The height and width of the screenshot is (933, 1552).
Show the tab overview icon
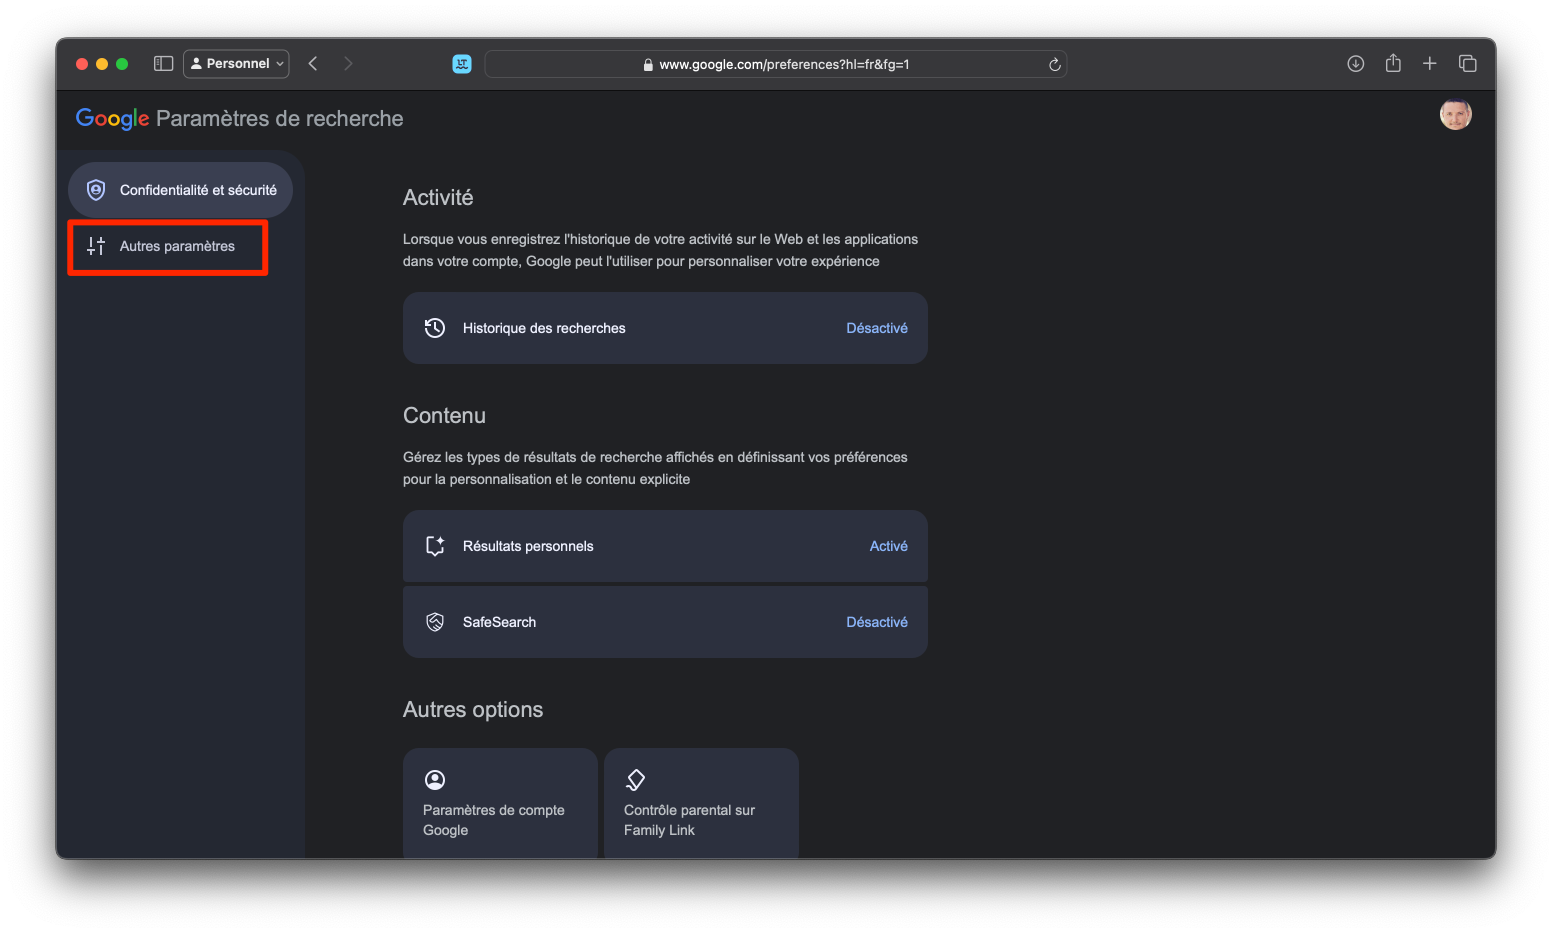[1468, 64]
